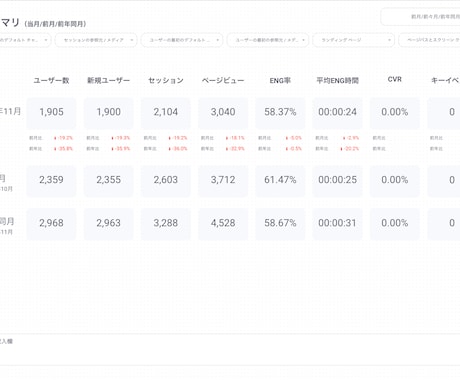Screen dimensions: 460x380
Task: Expand the ユーザーの最初の参照元/メディア filter
Action: pos(268,40)
